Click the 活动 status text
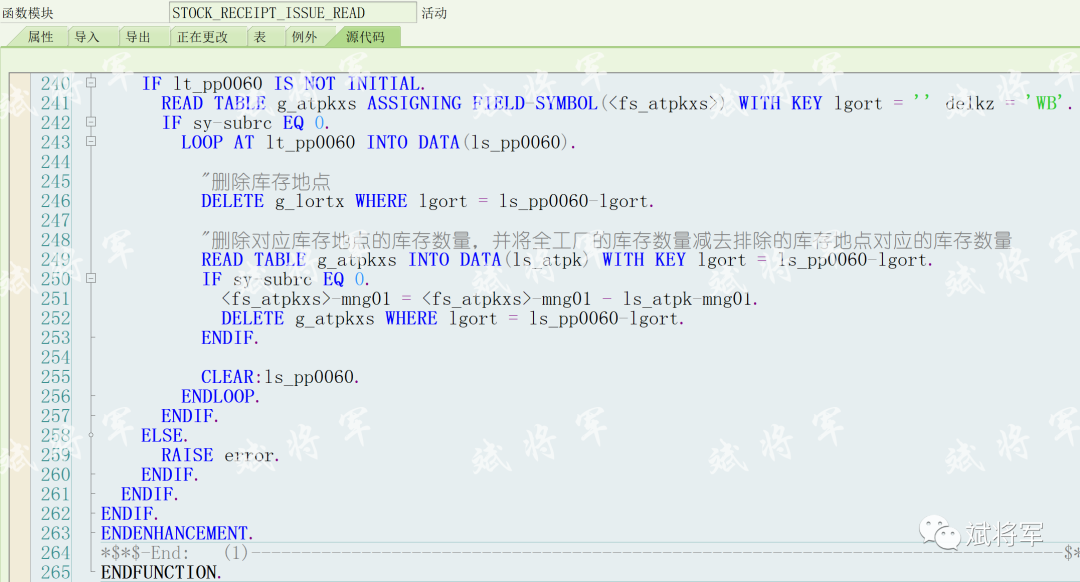The image size is (1080, 582). click(x=434, y=13)
